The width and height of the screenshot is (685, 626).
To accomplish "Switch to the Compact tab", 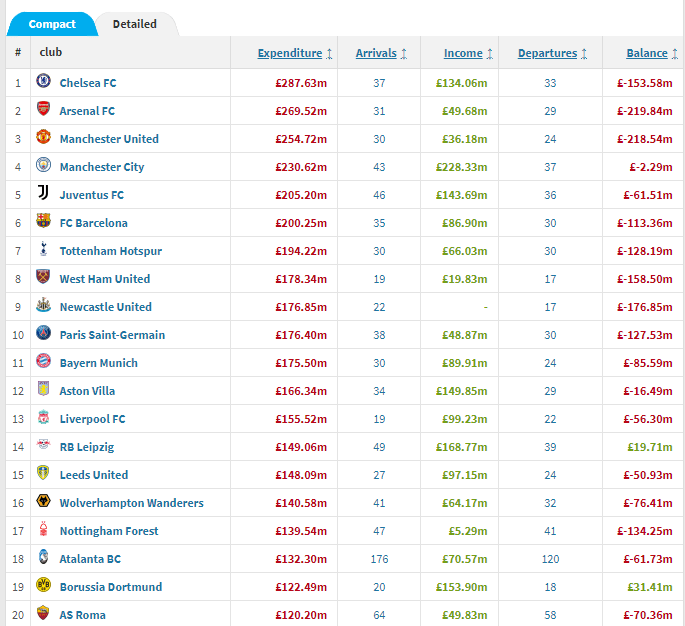I will click(52, 24).
